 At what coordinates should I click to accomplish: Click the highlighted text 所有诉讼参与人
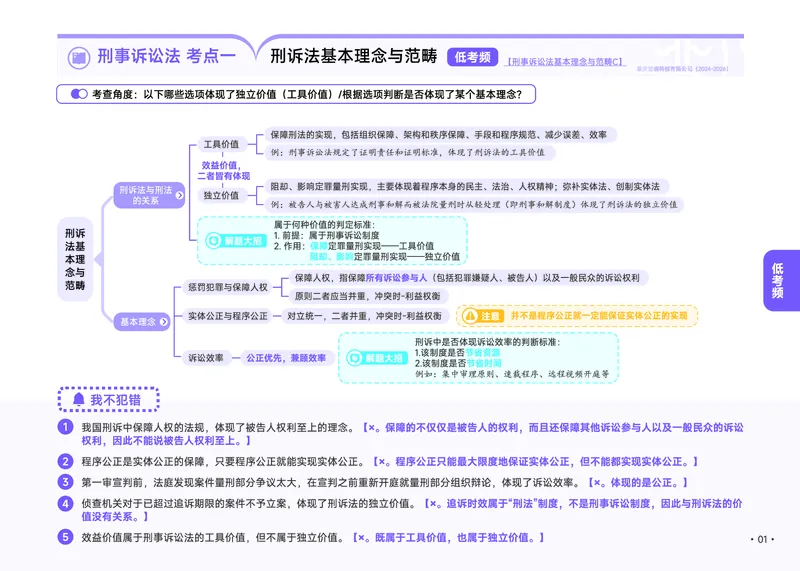(396, 278)
